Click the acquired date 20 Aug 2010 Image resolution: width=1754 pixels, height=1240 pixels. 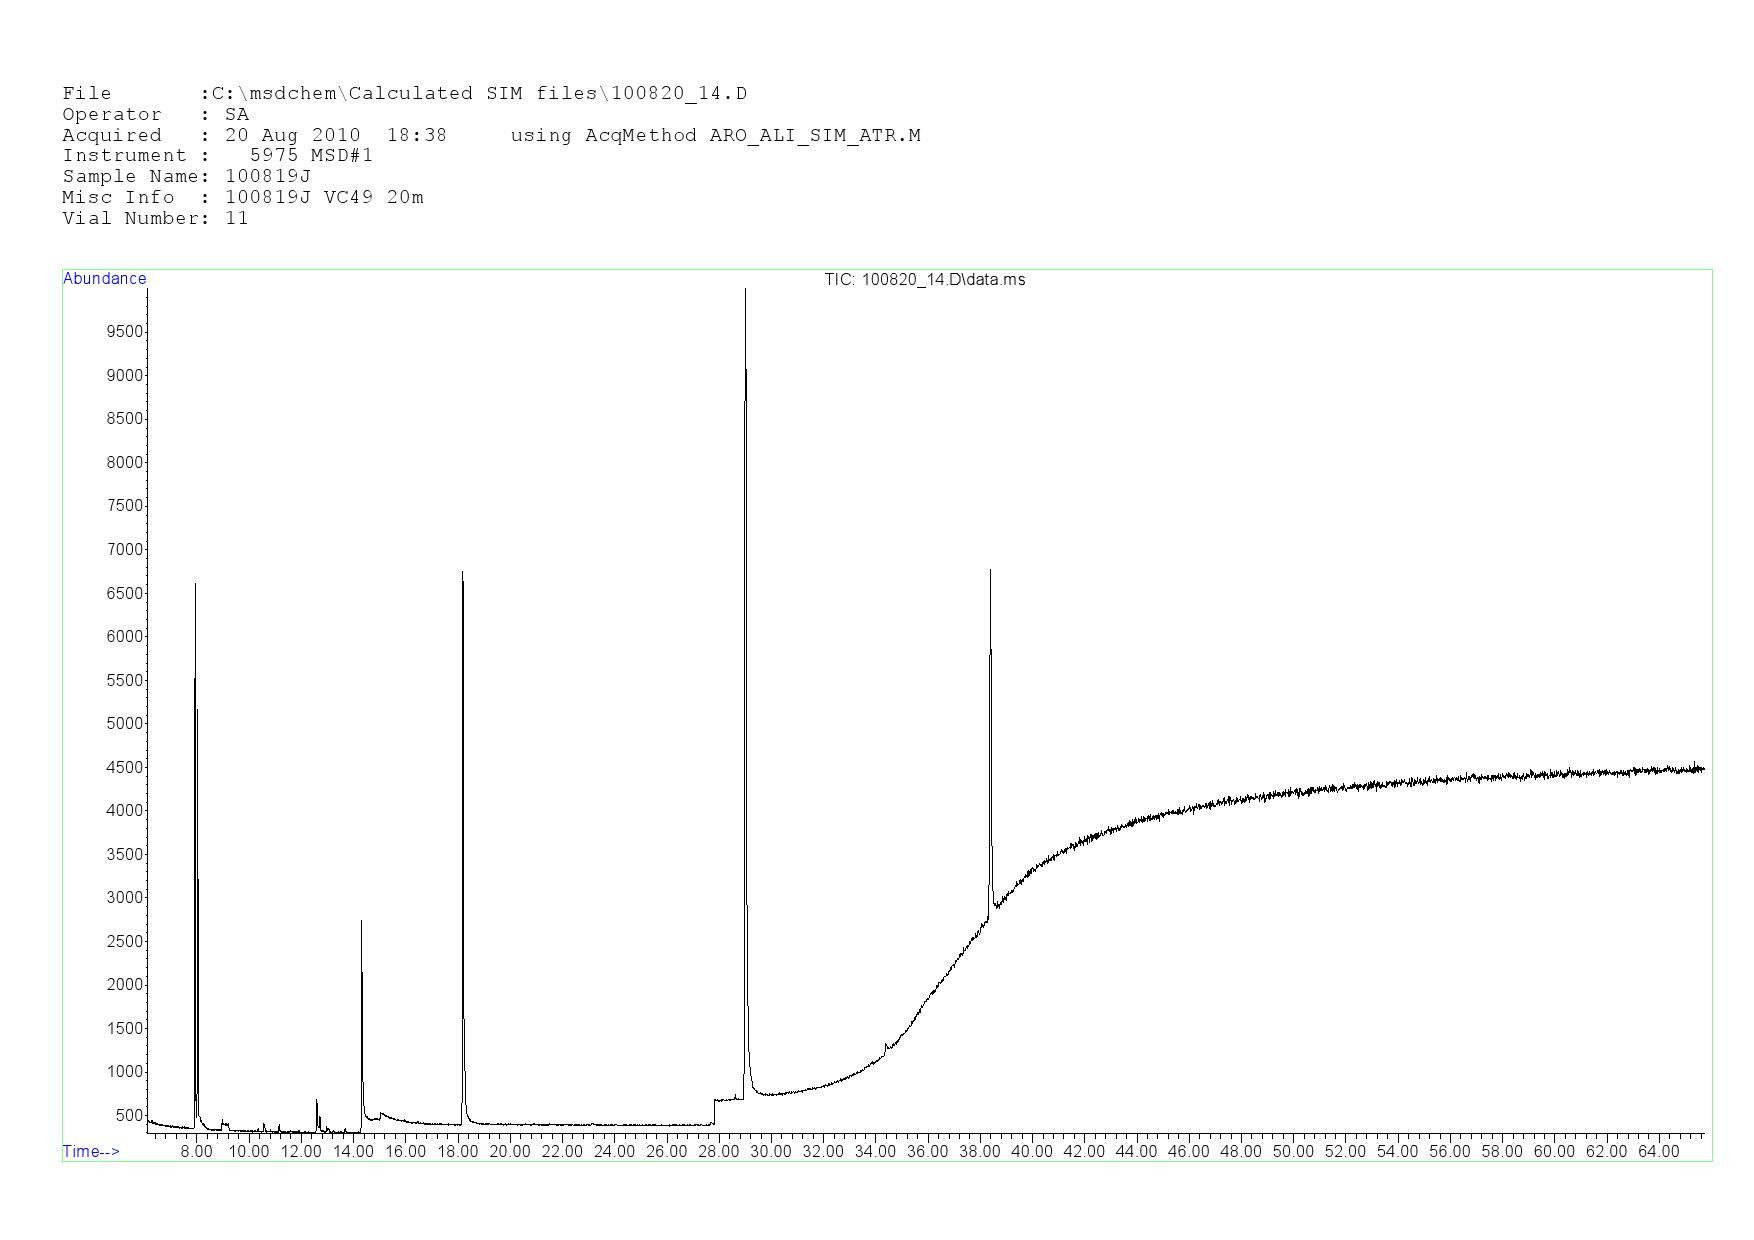point(292,135)
